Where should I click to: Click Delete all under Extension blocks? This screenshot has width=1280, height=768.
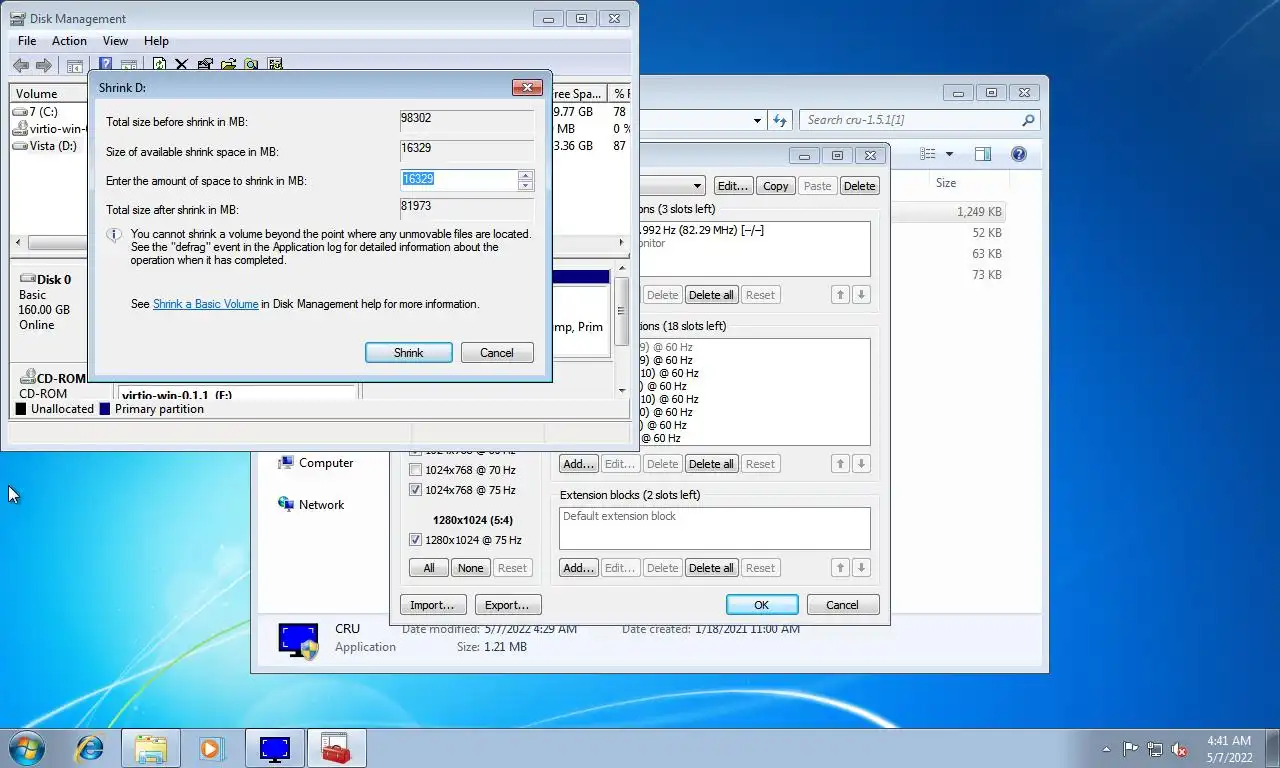[x=712, y=568]
